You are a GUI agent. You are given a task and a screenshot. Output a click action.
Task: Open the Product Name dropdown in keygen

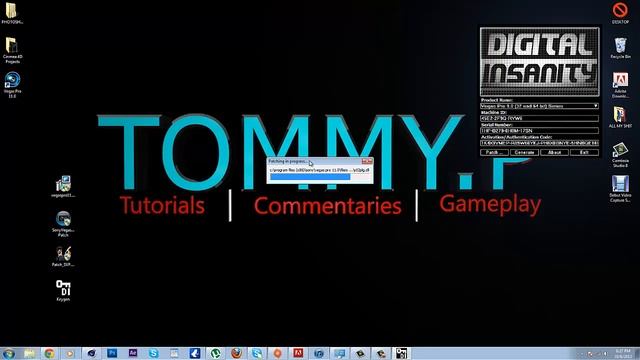pos(539,106)
